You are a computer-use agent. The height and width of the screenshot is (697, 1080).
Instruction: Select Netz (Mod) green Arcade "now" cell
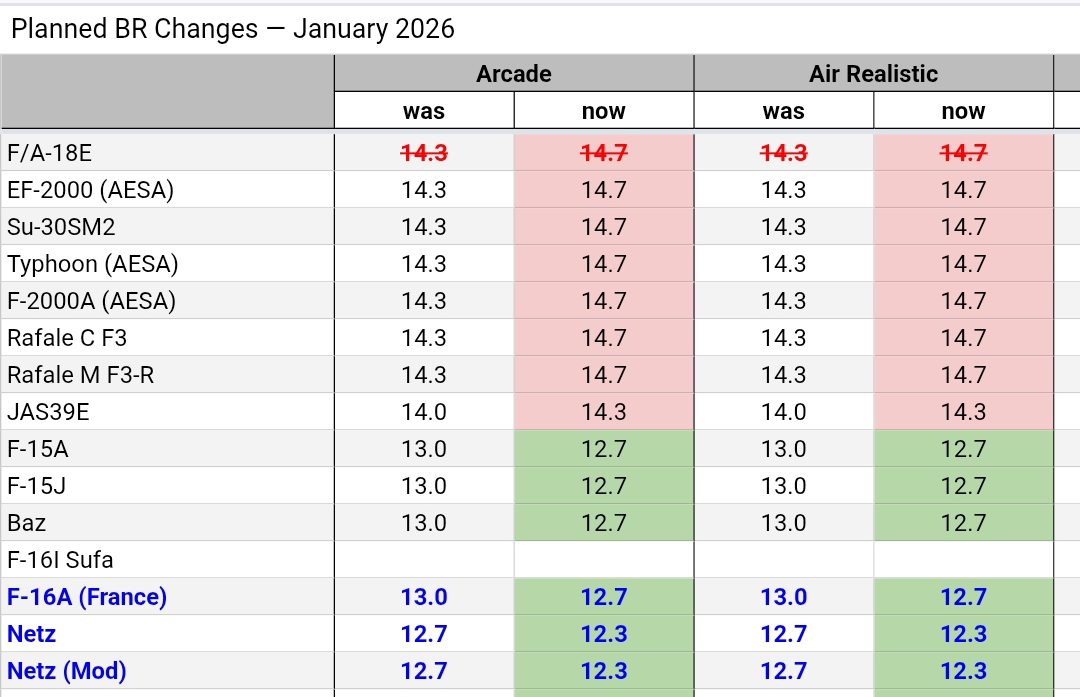click(x=604, y=671)
